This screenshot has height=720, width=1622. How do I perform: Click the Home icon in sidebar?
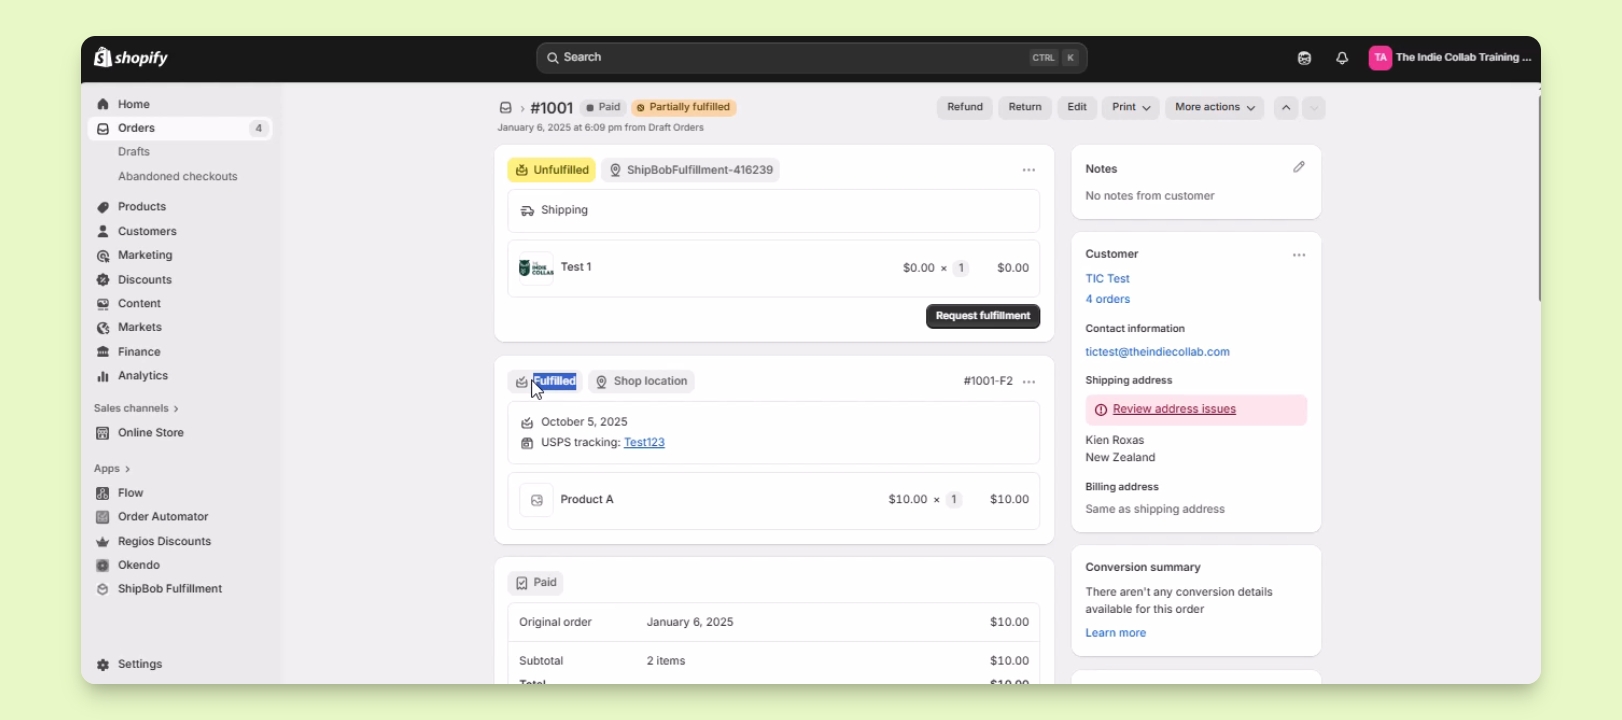[x=103, y=104]
